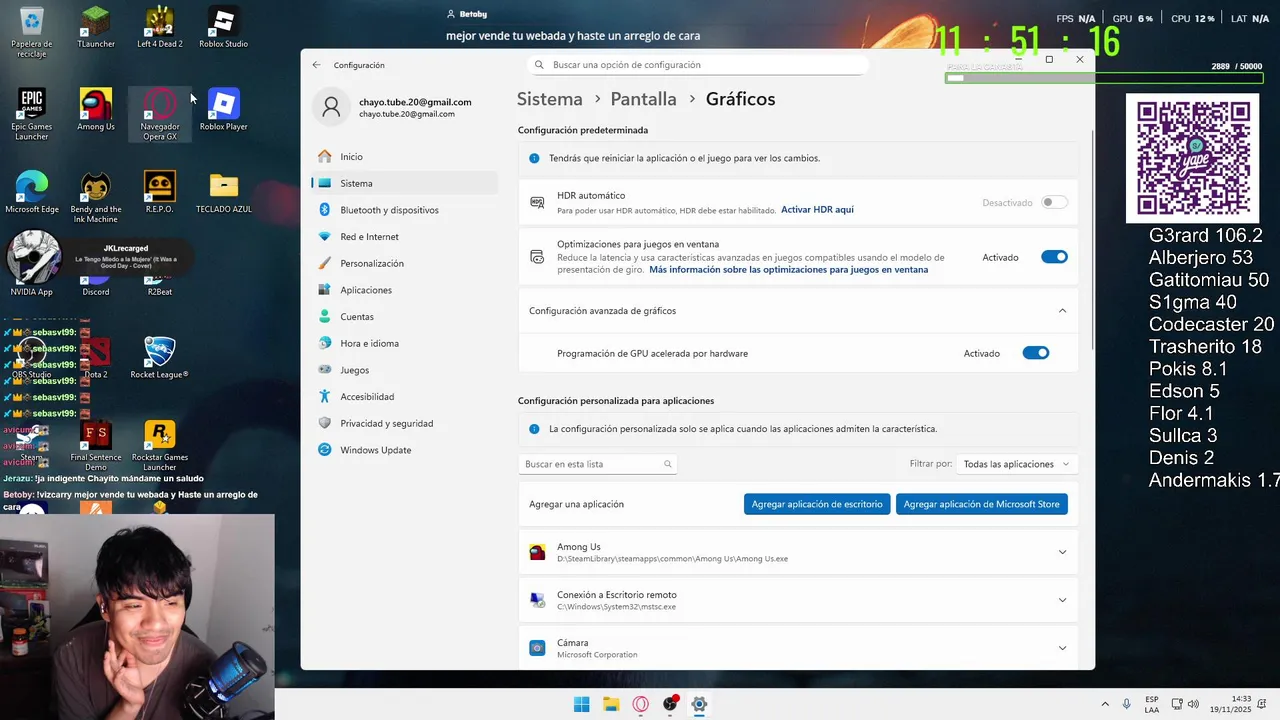Toggle HDR automático switch

[x=1054, y=202]
